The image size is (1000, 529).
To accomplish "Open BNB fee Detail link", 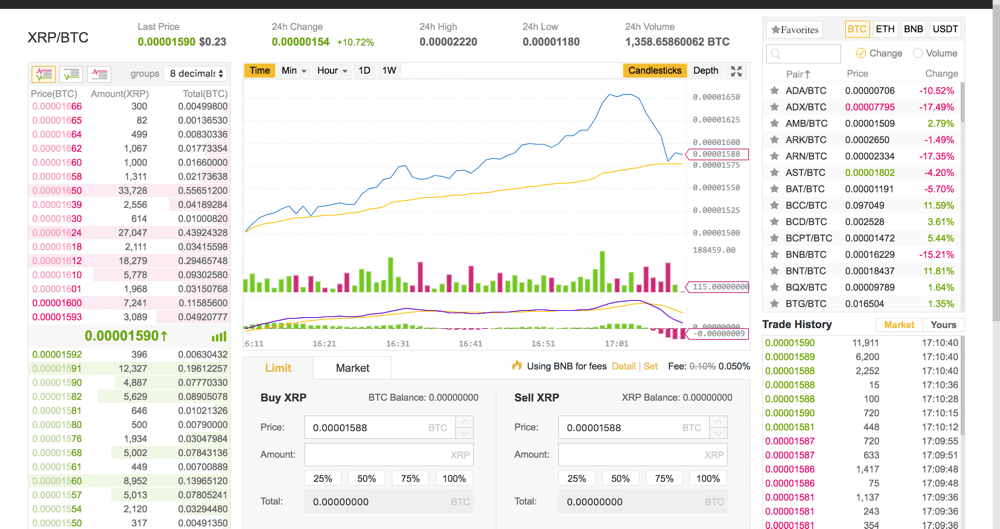I will 623,366.
